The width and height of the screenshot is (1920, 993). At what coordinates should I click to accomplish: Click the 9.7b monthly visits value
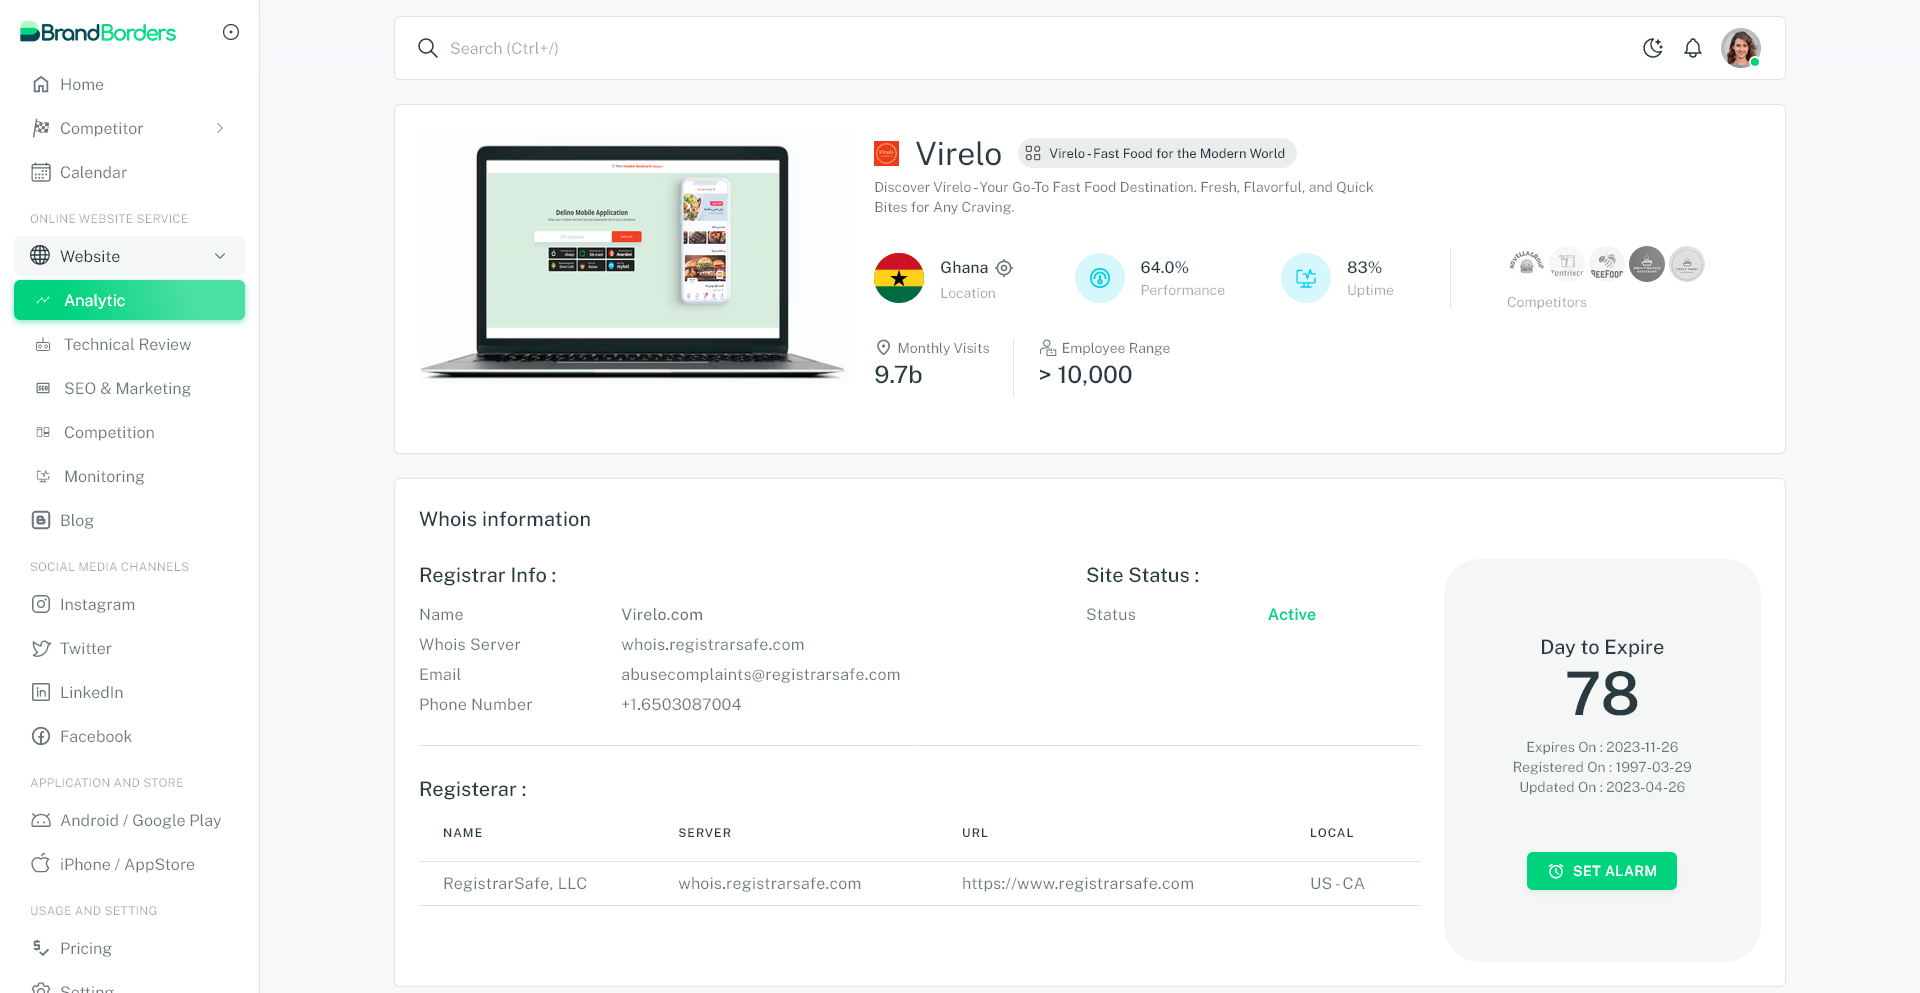point(898,375)
